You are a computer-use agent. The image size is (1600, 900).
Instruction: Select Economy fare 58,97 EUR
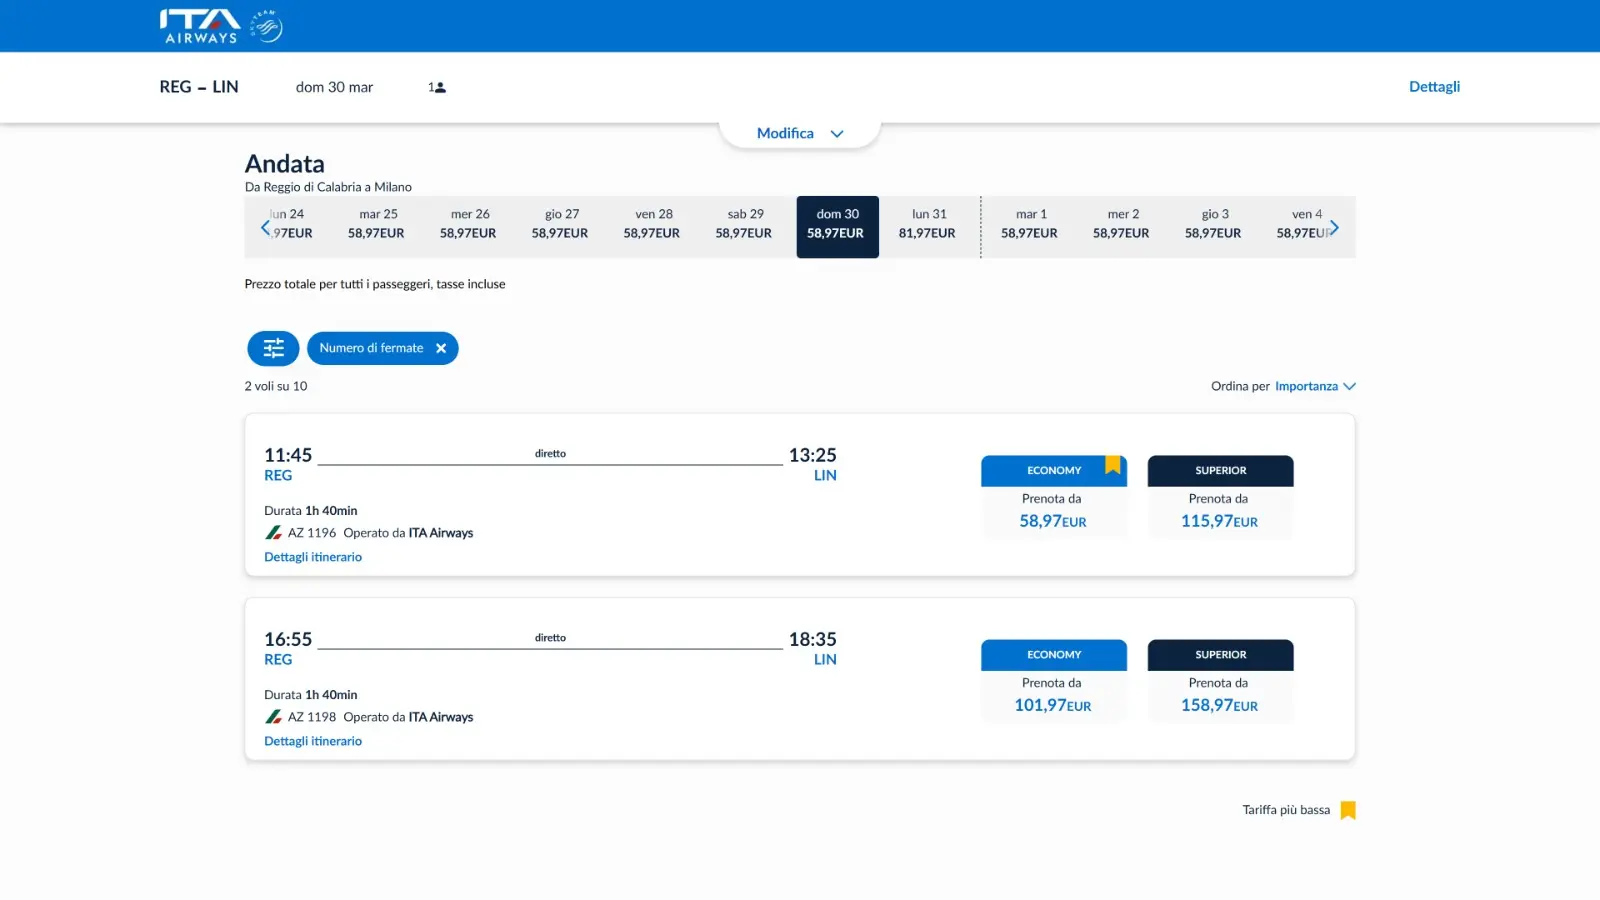[1053, 510]
